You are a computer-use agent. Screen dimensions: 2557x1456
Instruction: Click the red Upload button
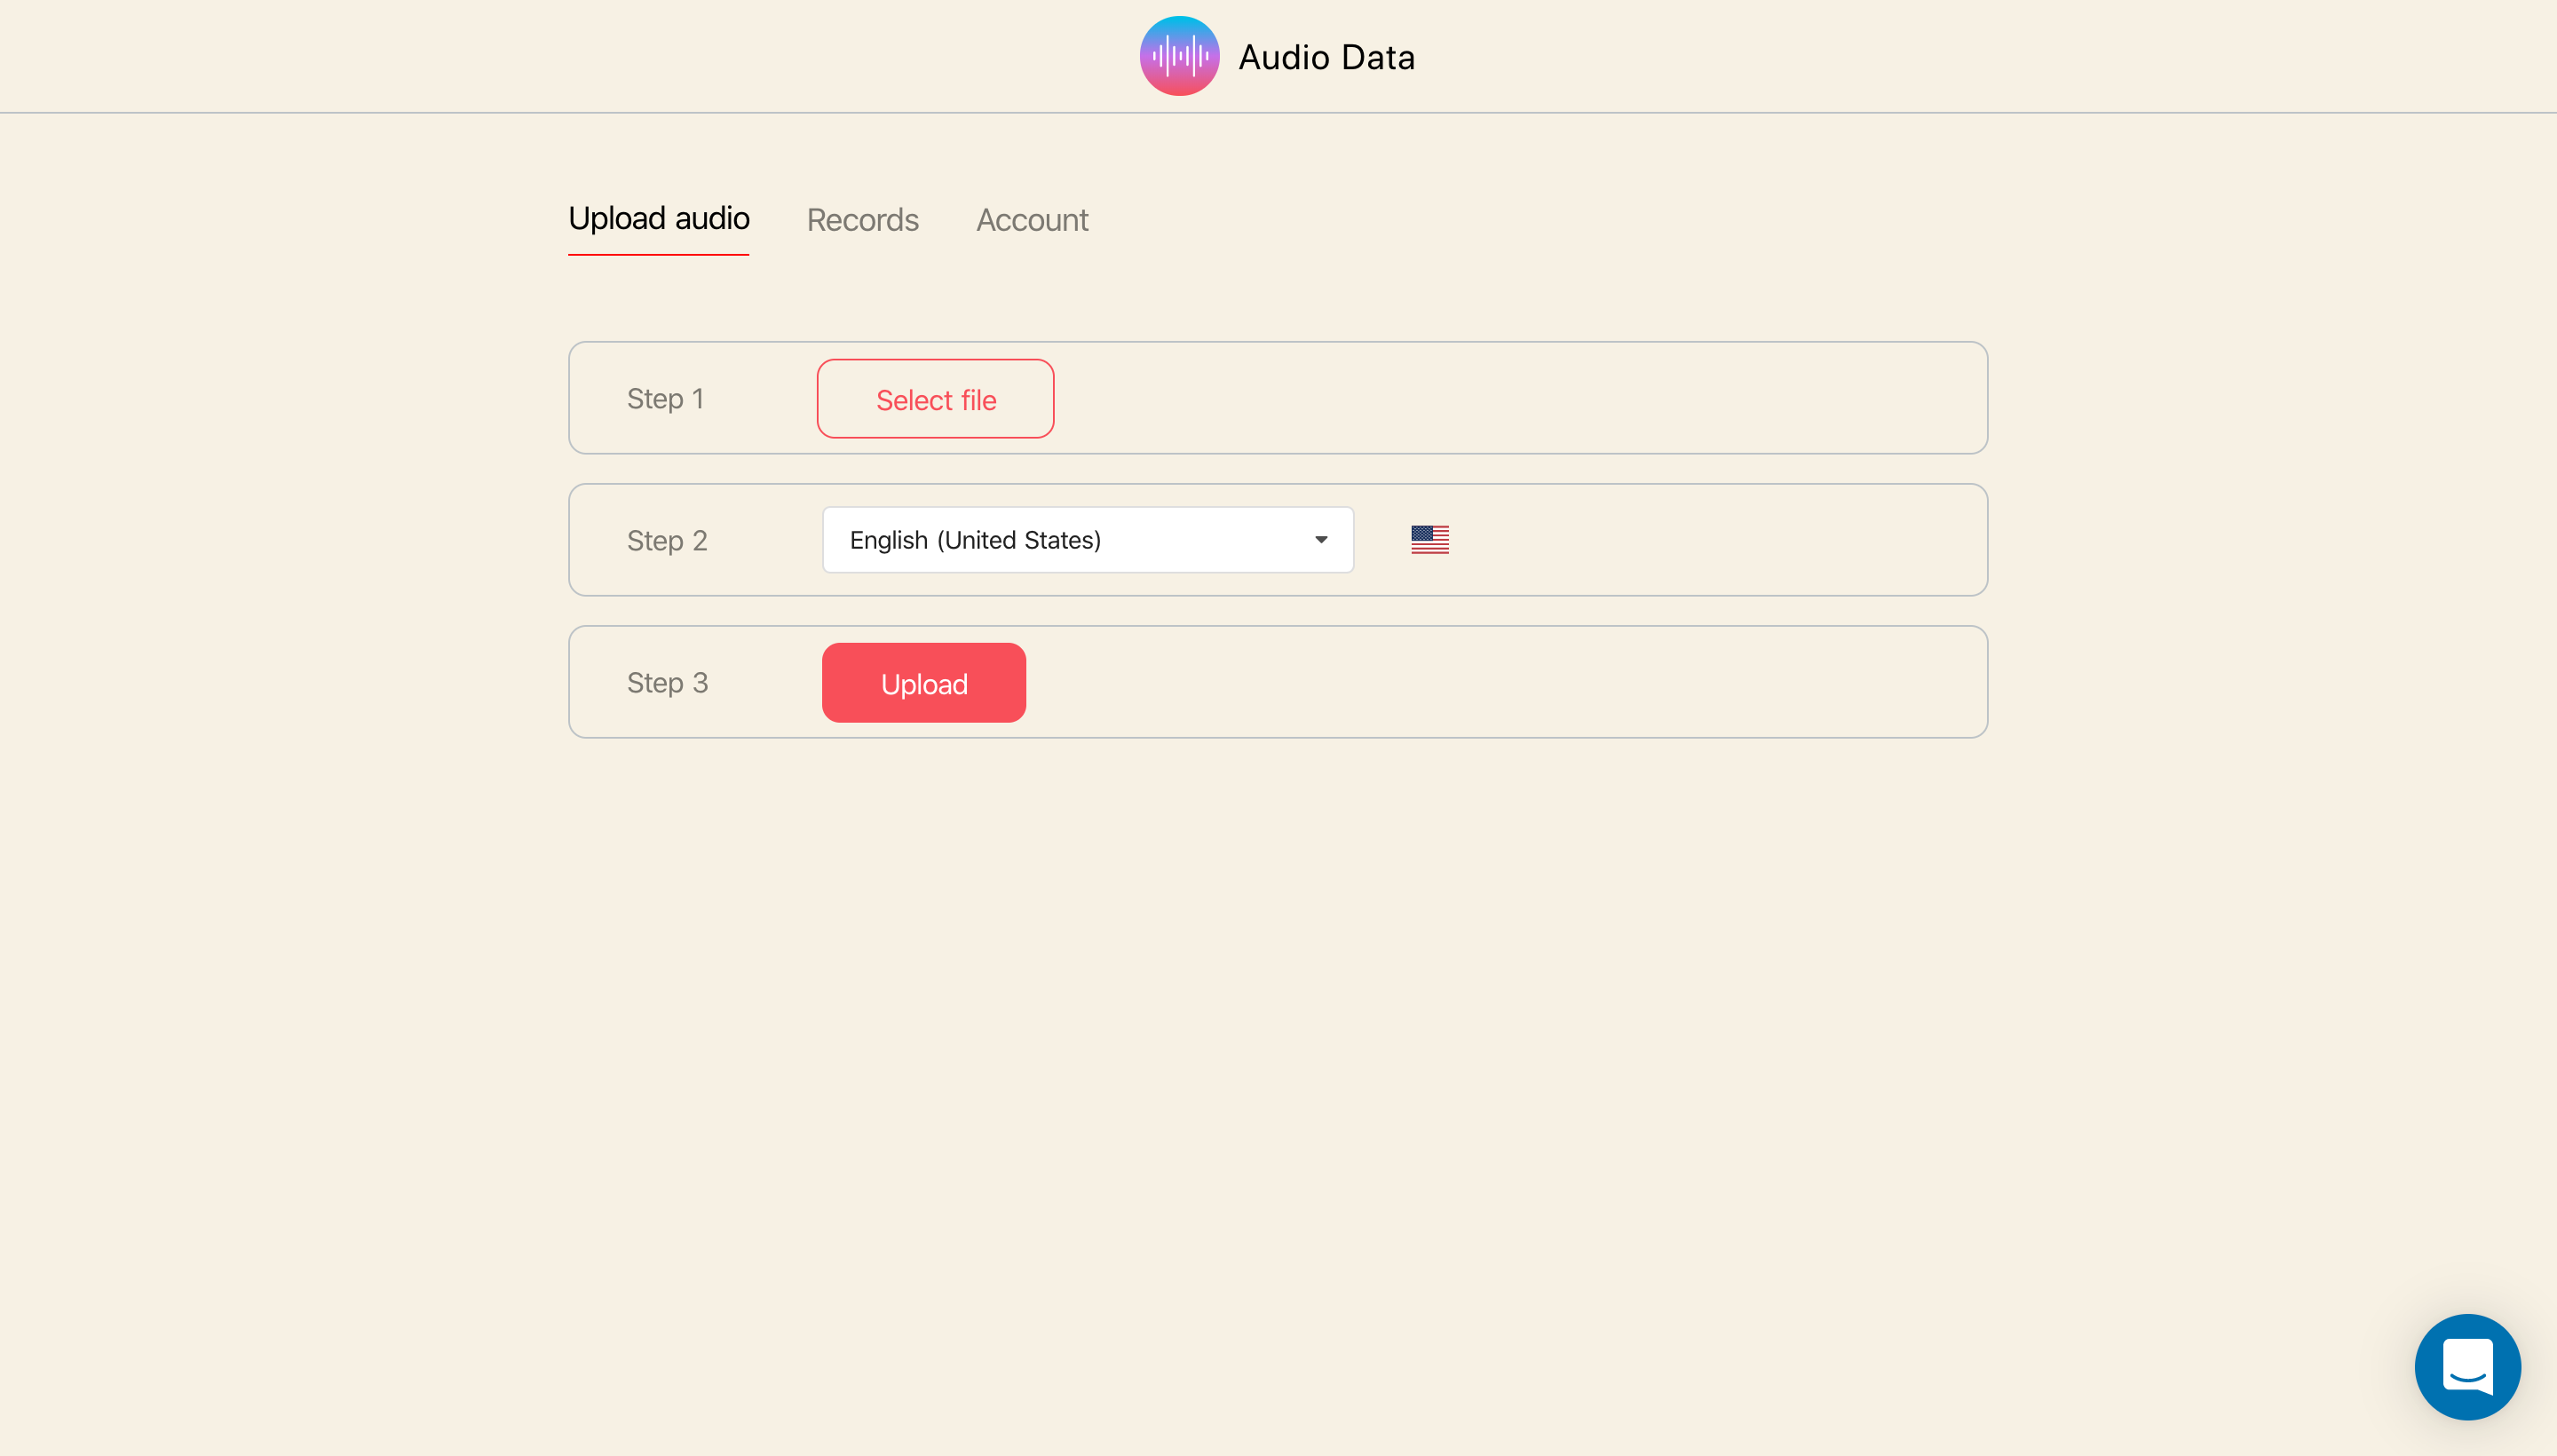923,683
